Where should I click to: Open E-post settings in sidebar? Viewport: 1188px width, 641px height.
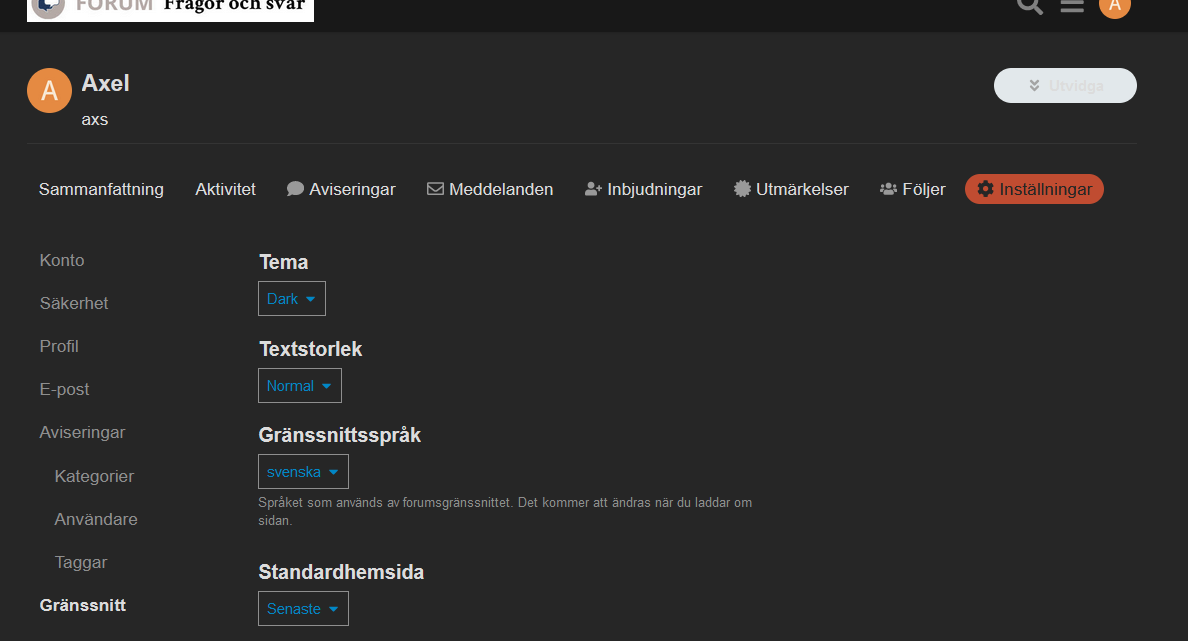point(65,390)
